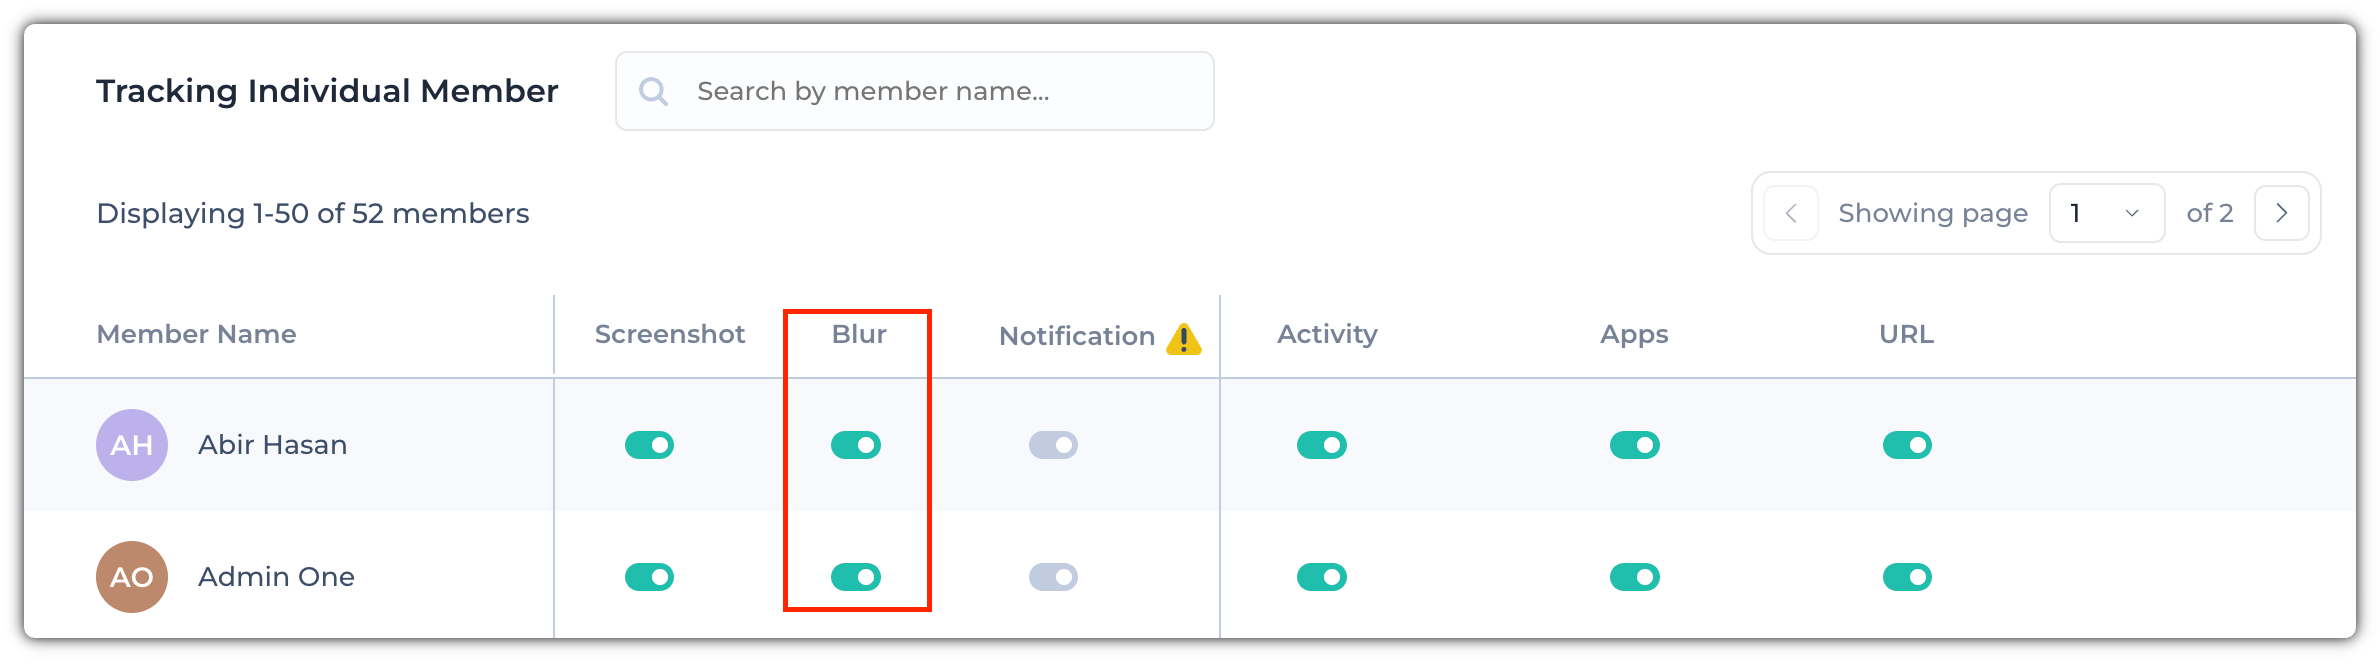Screen dimensions: 2380x662
Task: Toggle Activity tracking for Admin One
Action: tap(1322, 577)
